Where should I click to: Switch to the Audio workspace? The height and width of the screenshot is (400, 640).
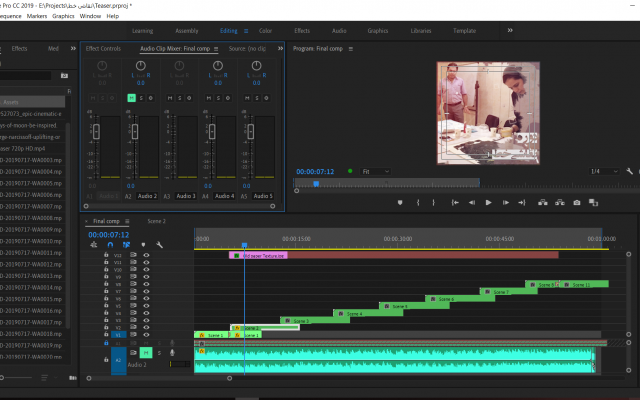click(x=339, y=31)
